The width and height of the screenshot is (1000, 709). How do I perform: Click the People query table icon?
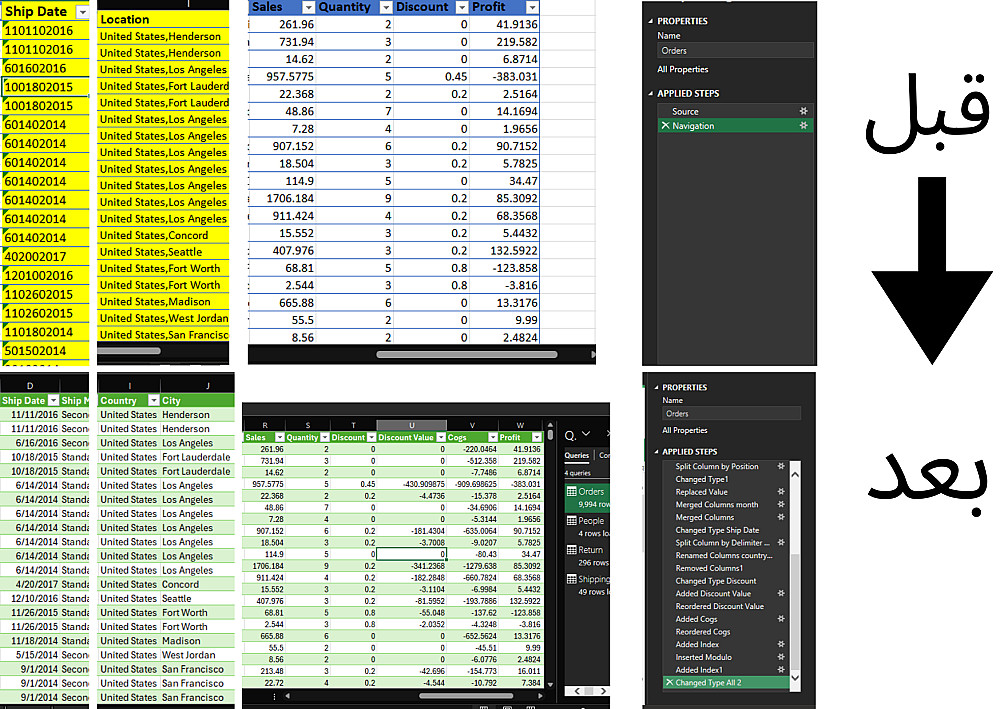tap(572, 520)
